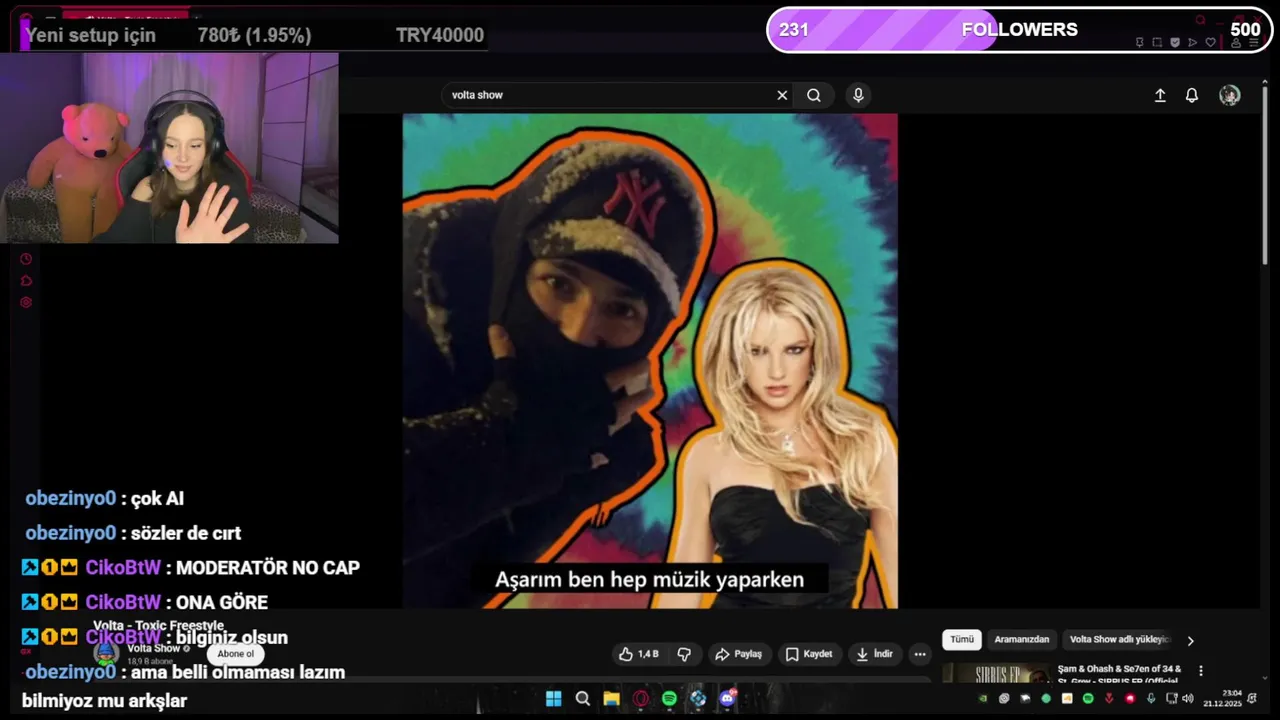This screenshot has width=1280, height=720.
Task: Open File Explorer from the taskbar
Action: coord(611,699)
